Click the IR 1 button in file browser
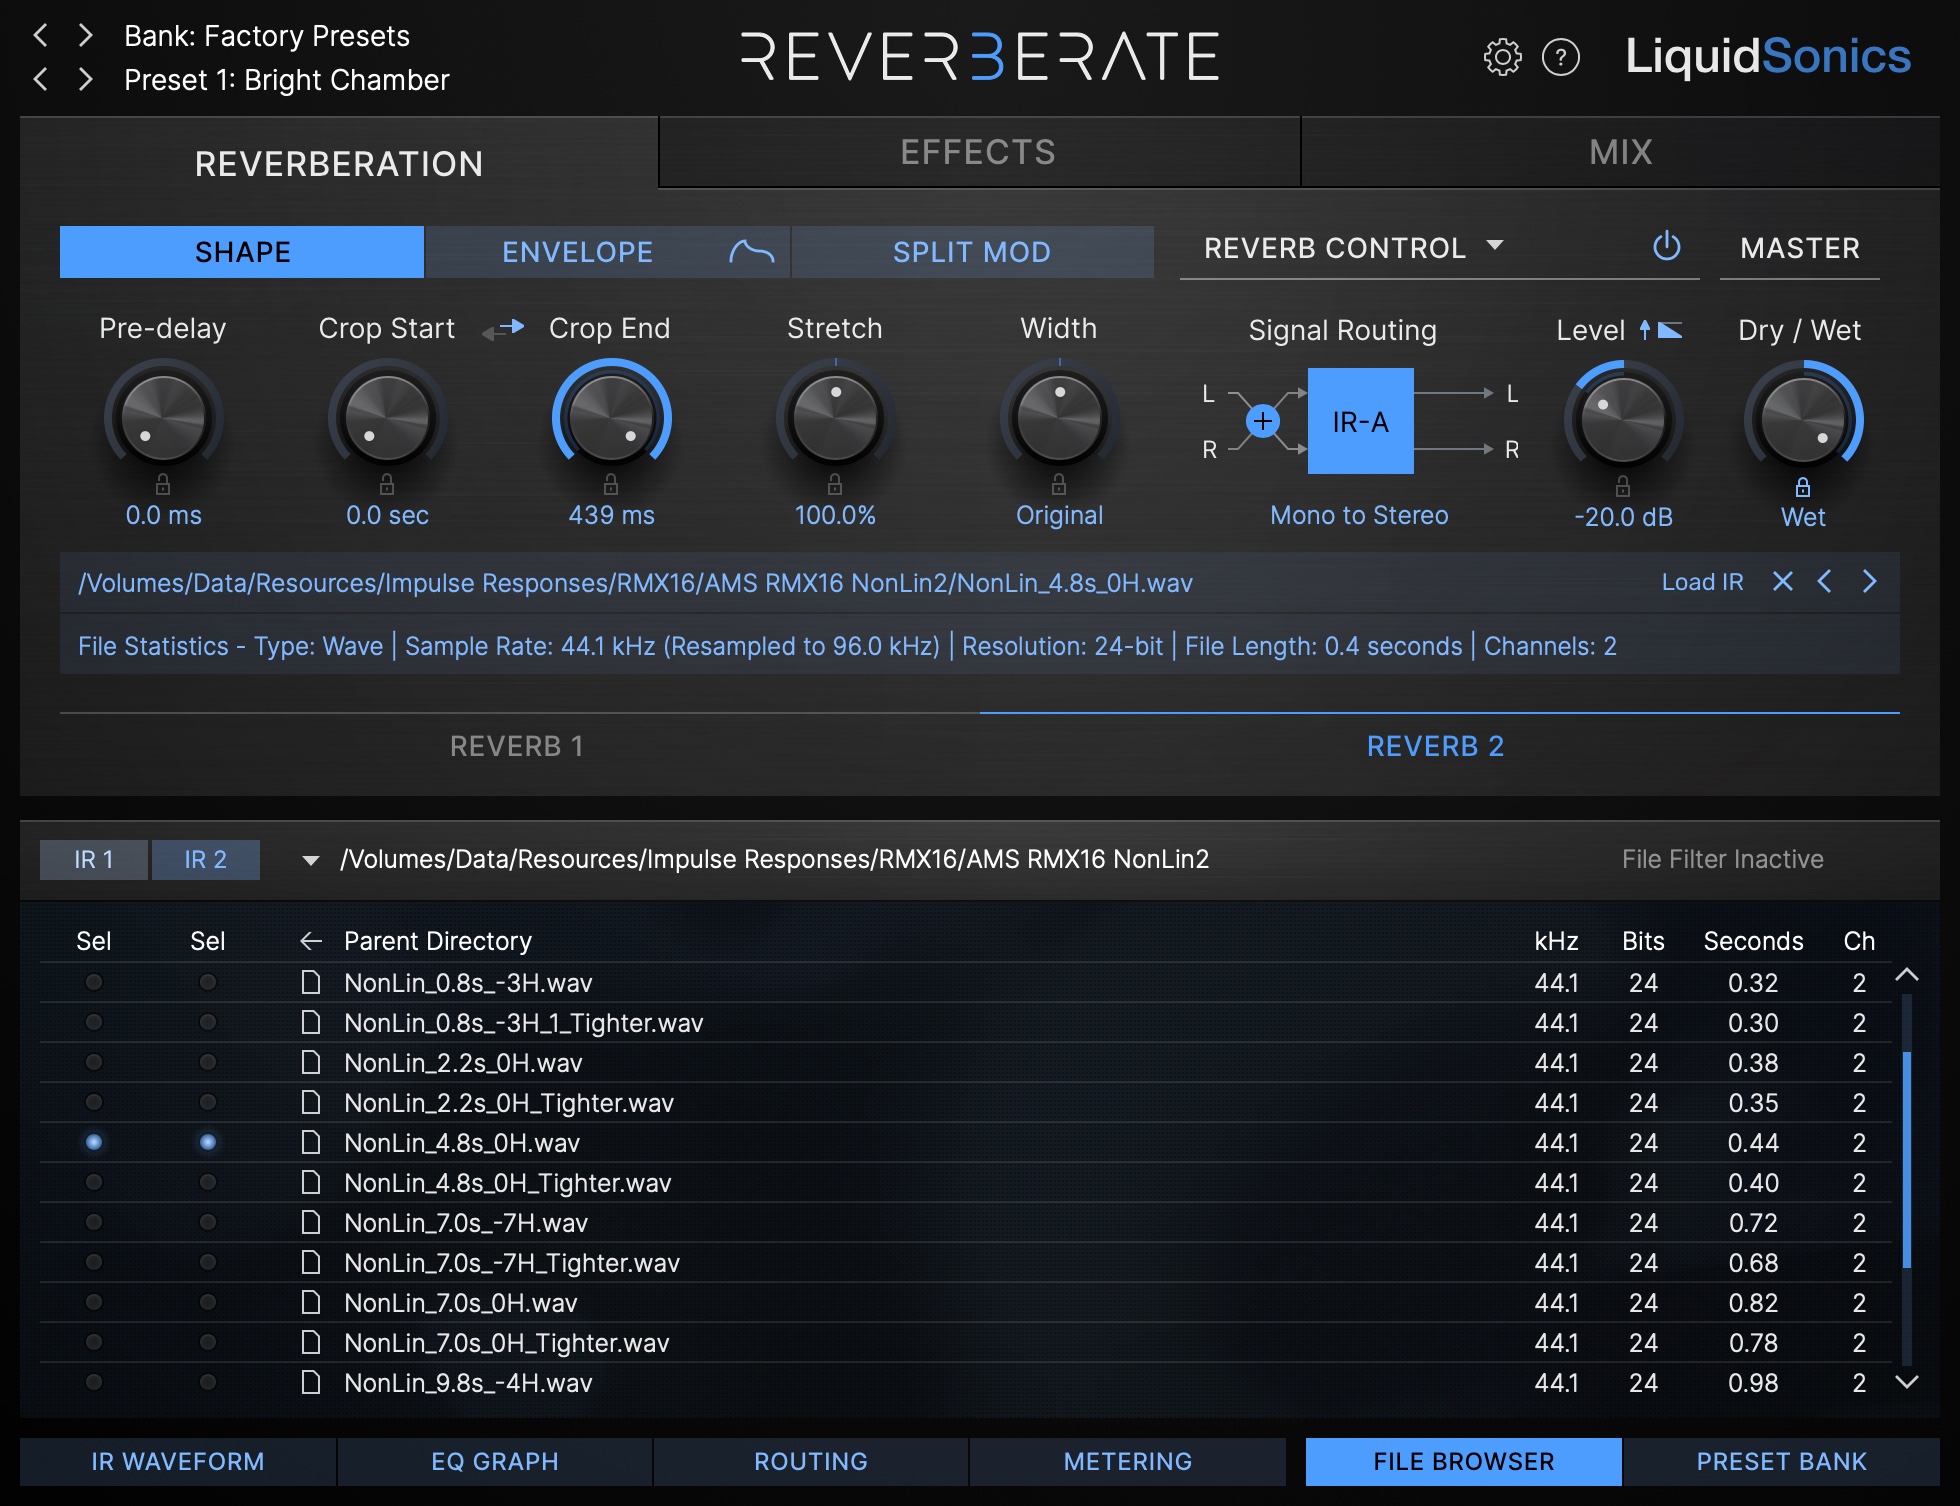 (94, 859)
